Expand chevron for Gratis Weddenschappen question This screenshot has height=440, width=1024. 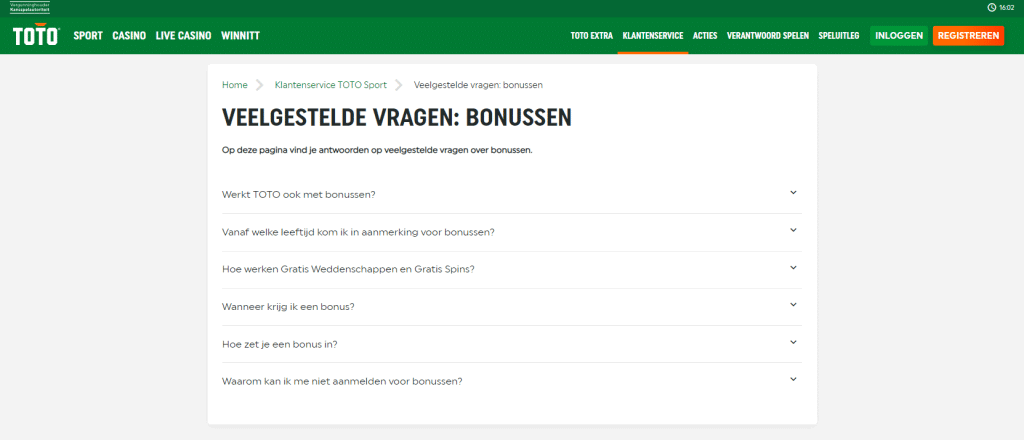(793, 267)
